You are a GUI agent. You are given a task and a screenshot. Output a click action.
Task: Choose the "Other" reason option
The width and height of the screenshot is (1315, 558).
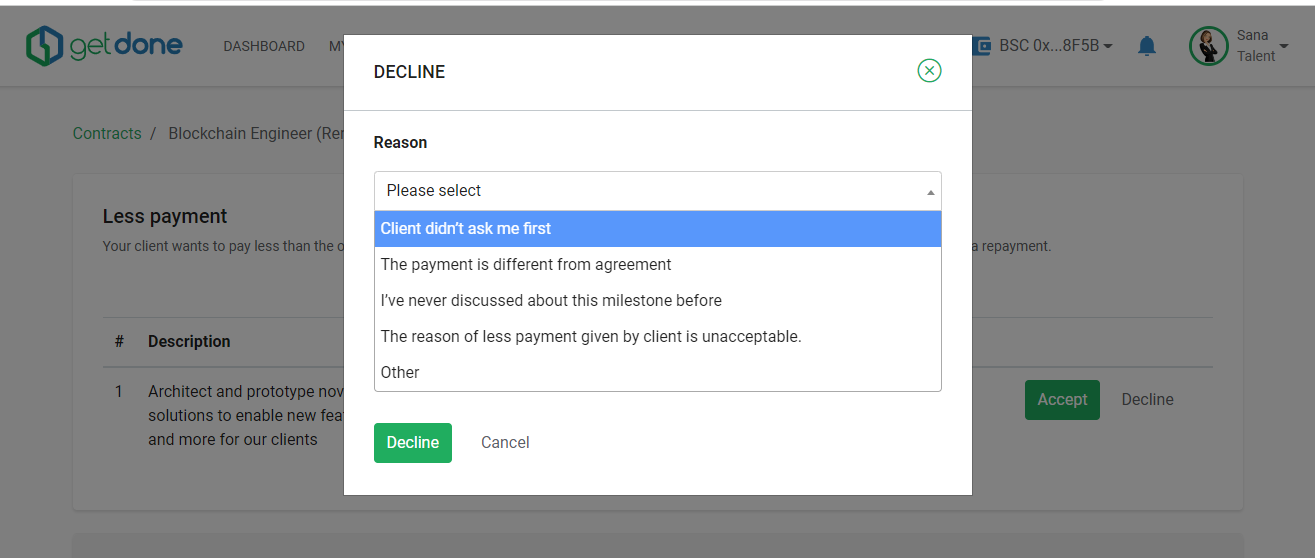tap(658, 373)
